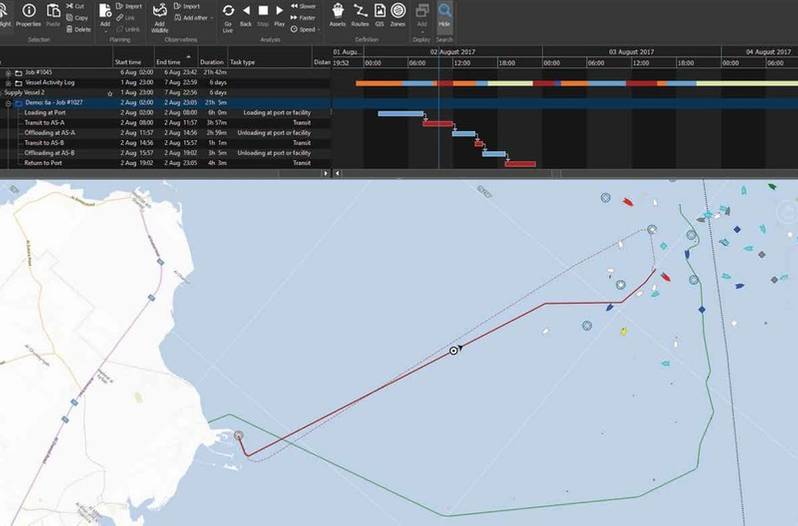Open GIS definition
The height and width of the screenshot is (526, 798).
pos(380,15)
